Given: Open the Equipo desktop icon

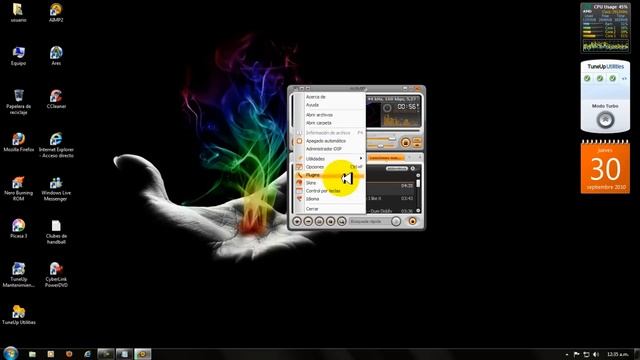Looking at the screenshot, I should (18, 56).
